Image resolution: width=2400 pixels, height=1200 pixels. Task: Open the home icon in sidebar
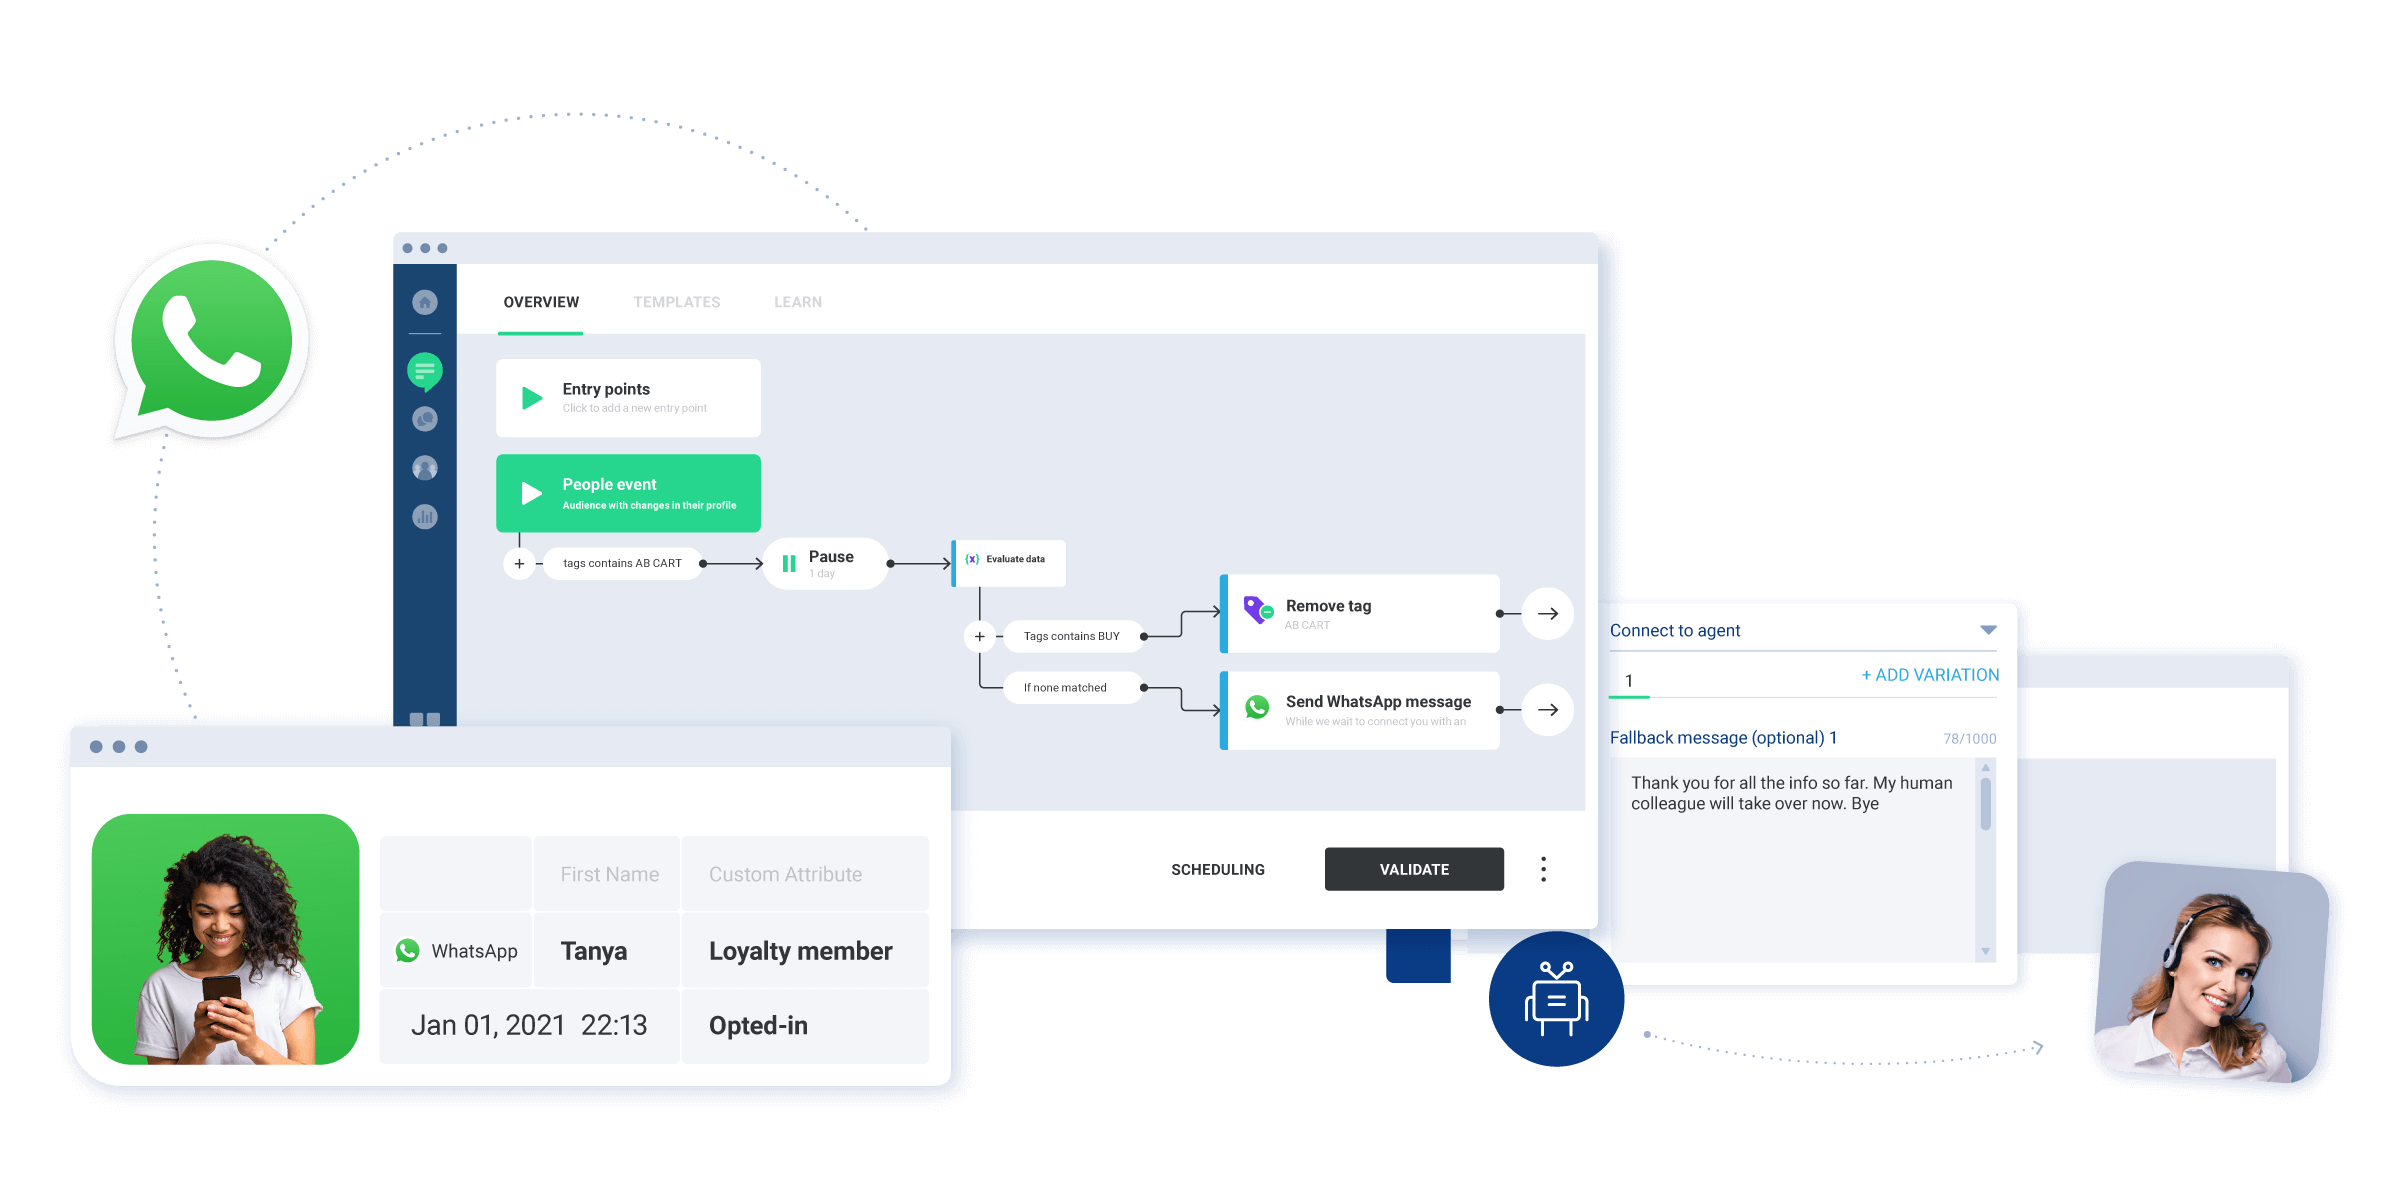pos(425,302)
